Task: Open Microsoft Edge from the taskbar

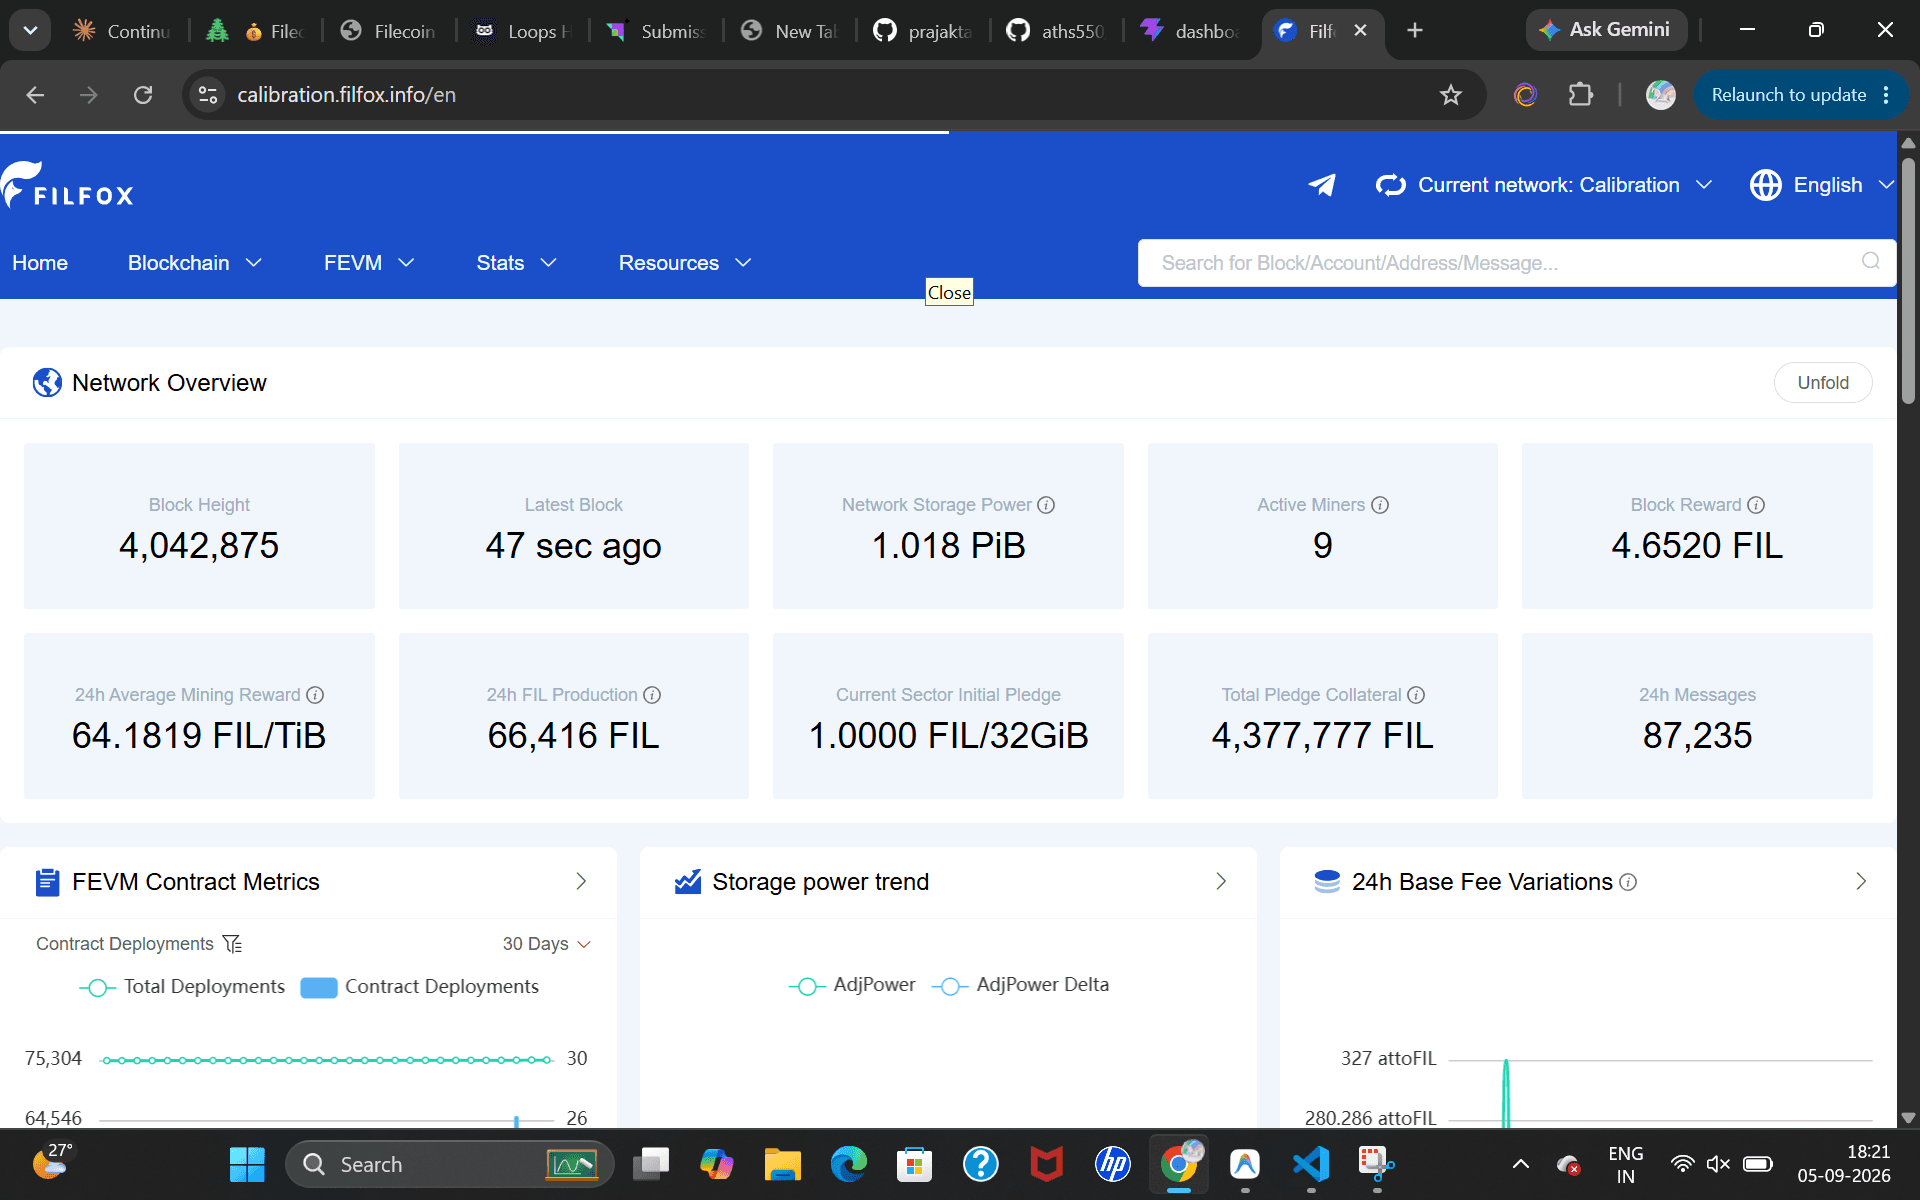Action: click(849, 1164)
